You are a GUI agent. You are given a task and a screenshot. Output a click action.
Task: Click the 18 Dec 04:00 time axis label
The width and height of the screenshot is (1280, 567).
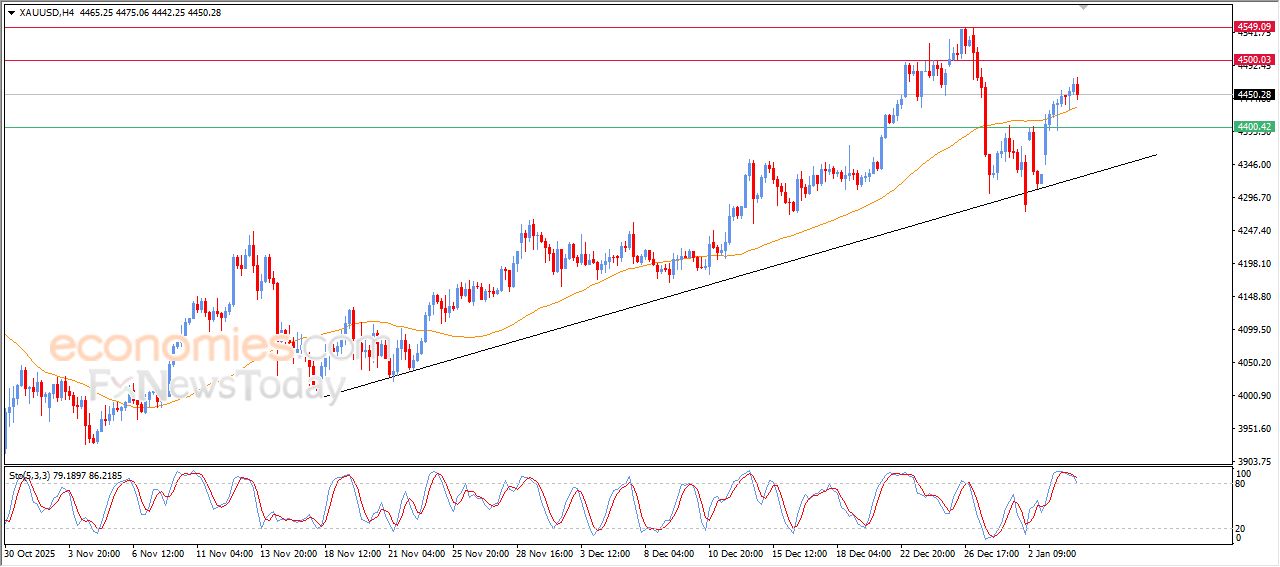click(863, 552)
